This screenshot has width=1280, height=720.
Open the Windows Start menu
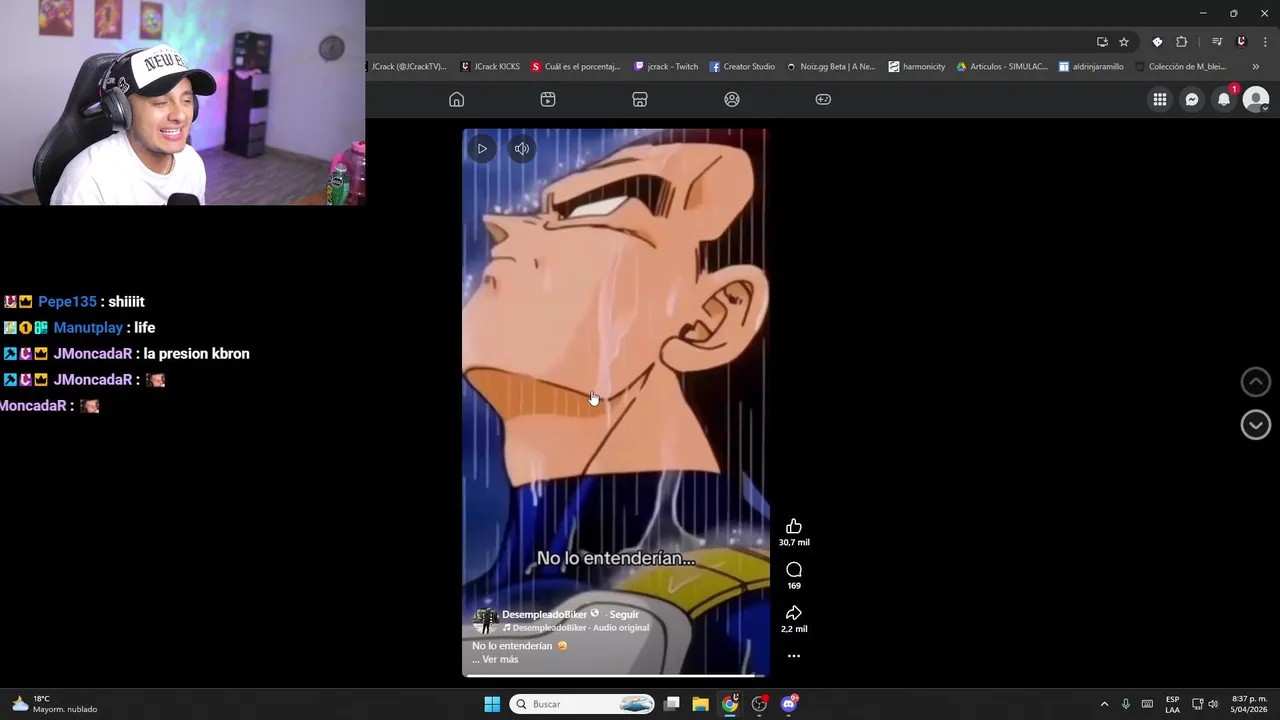point(492,704)
